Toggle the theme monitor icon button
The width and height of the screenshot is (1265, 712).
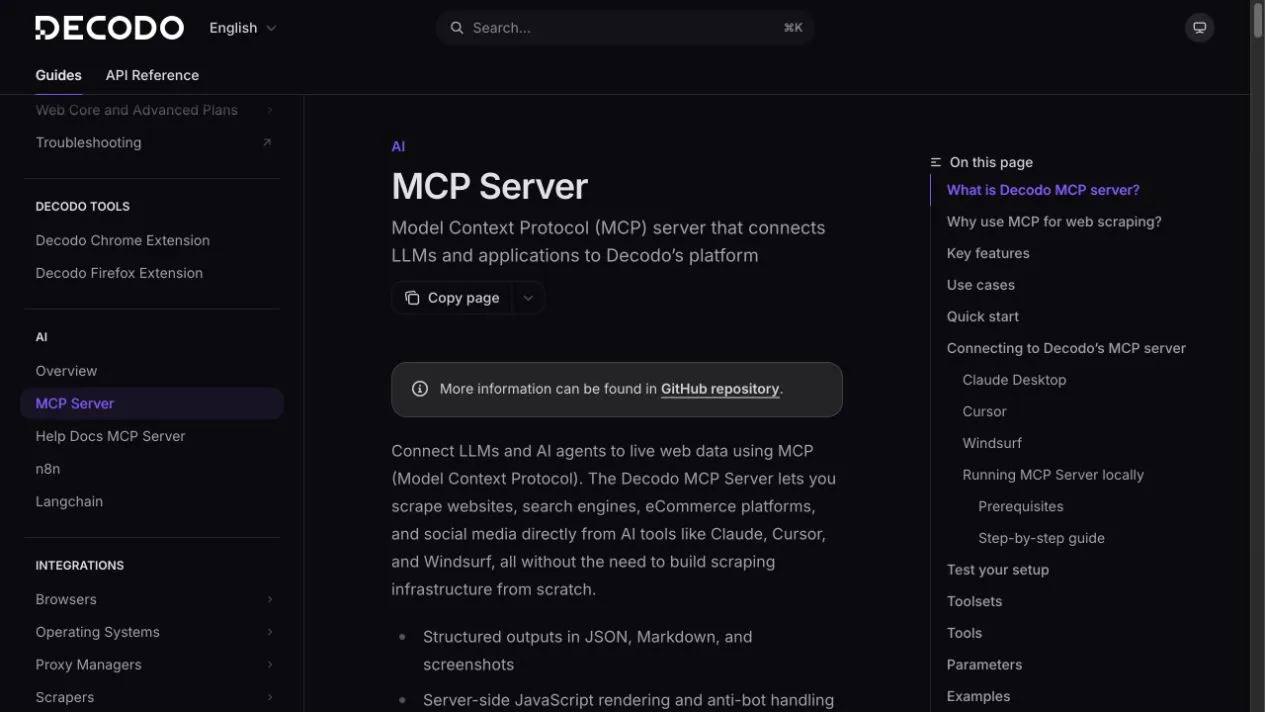1199,28
